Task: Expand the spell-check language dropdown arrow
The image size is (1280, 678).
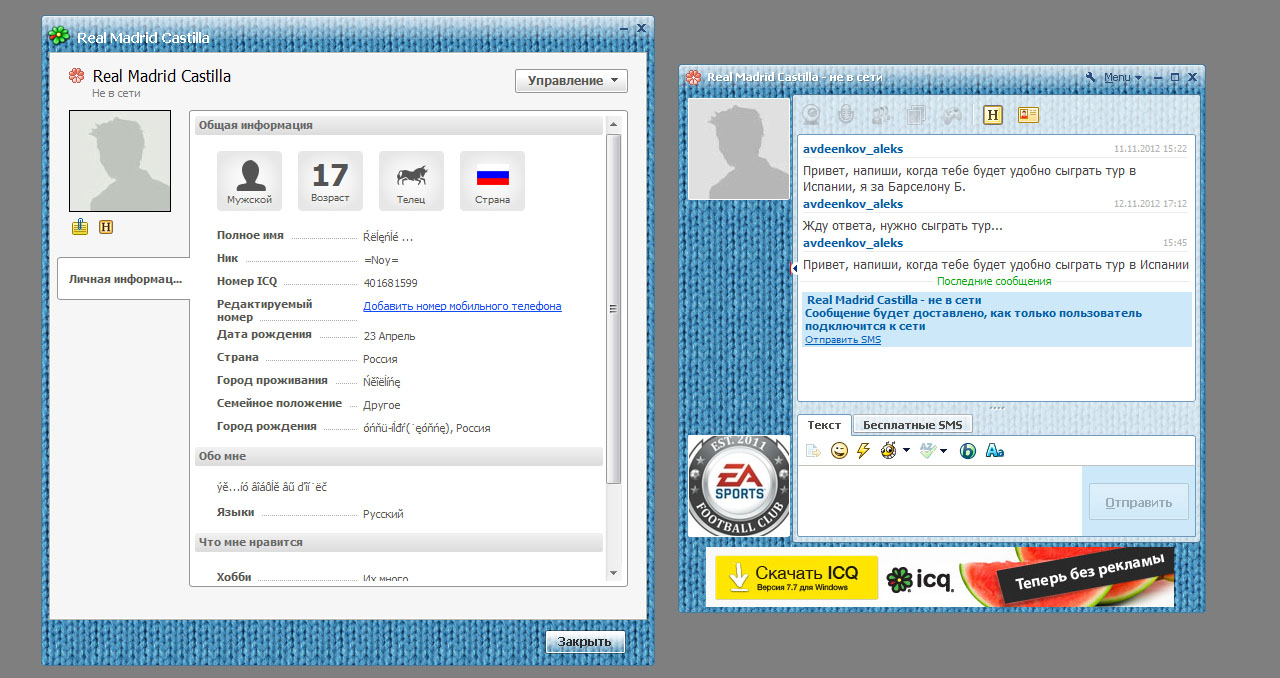Action: (943, 451)
